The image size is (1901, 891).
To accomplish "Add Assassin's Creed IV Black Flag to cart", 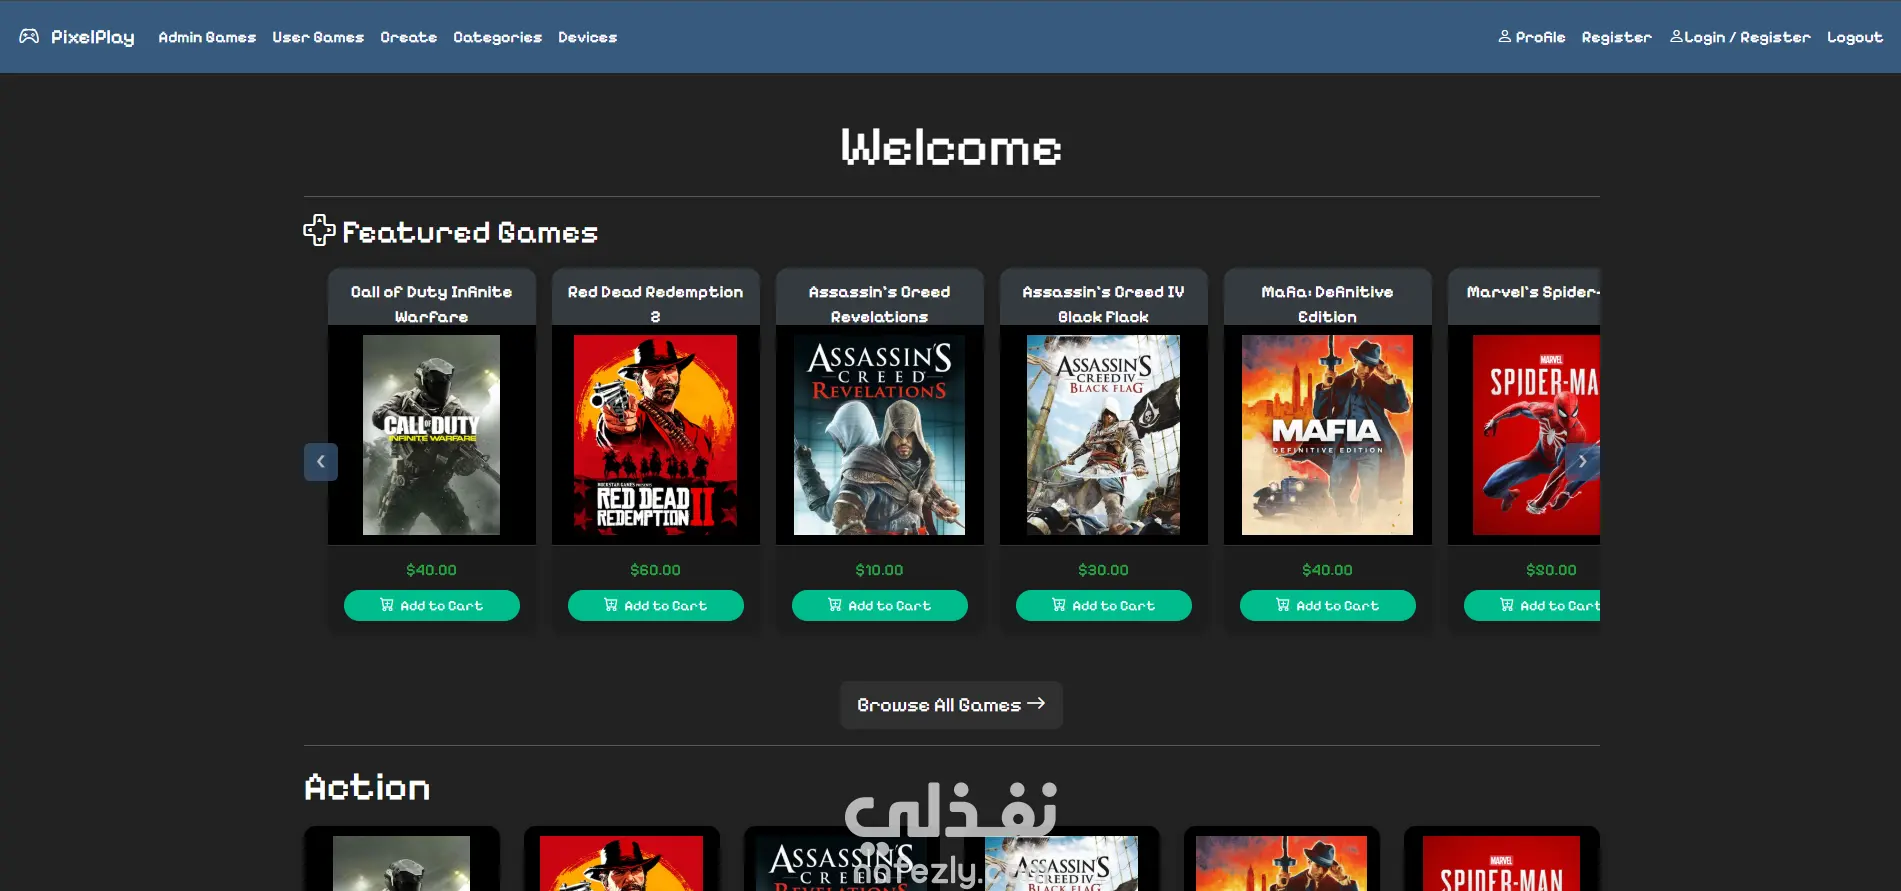I will pos(1104,606).
